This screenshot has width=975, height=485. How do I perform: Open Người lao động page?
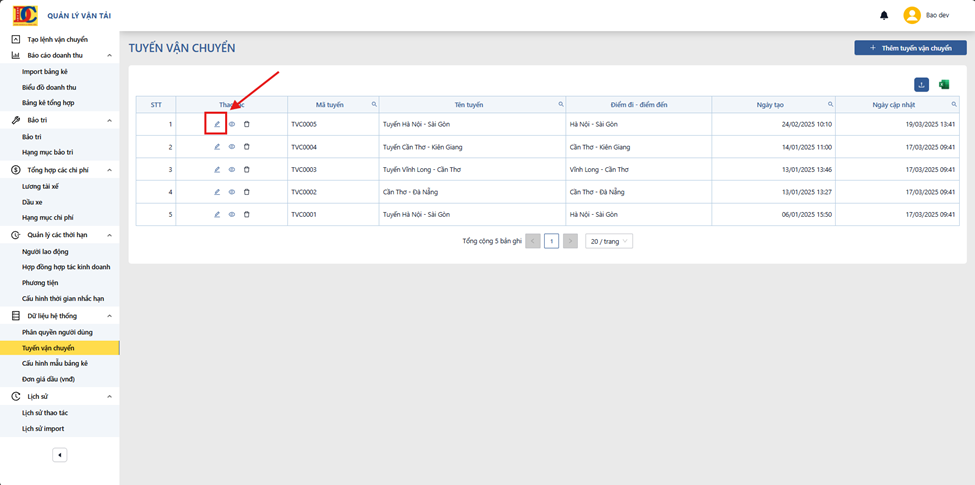point(60,252)
